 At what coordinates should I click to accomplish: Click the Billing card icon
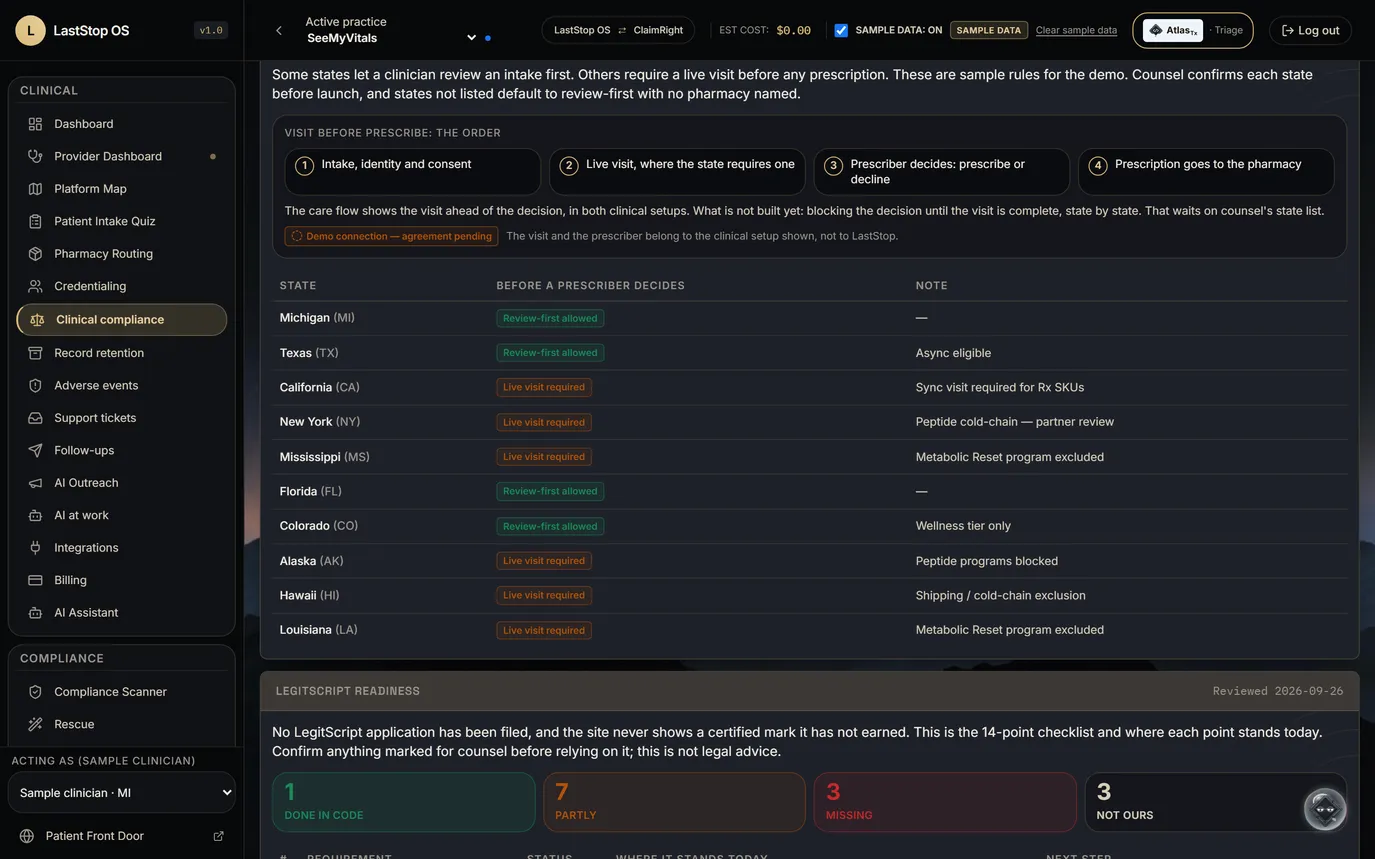click(35, 580)
